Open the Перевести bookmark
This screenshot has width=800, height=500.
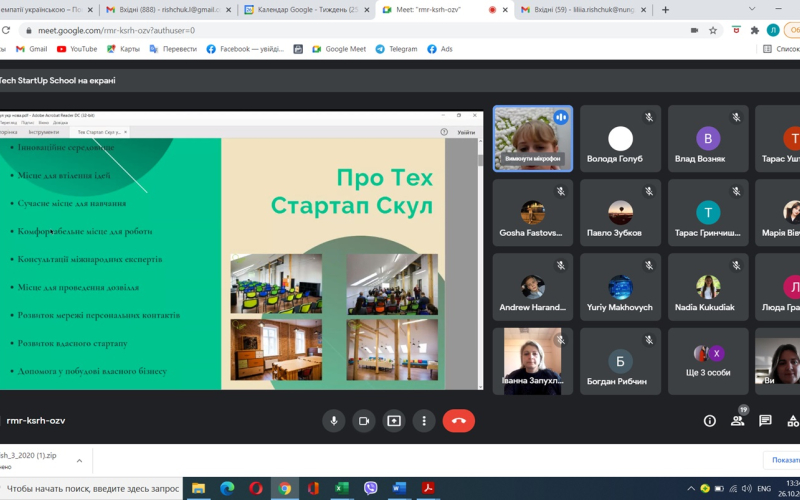[x=173, y=49]
